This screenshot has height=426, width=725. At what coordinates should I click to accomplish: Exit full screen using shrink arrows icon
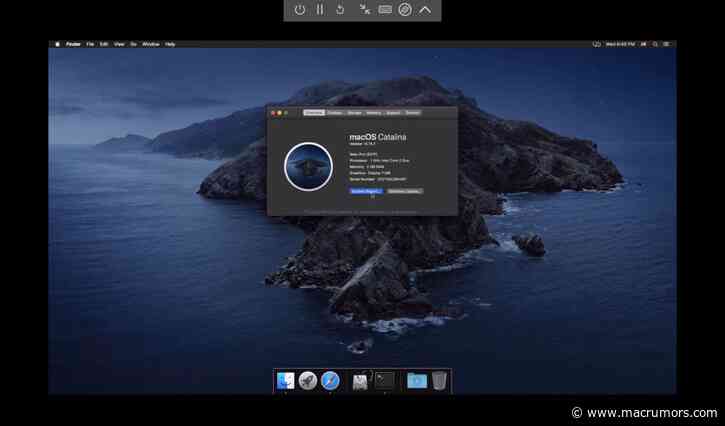click(365, 10)
